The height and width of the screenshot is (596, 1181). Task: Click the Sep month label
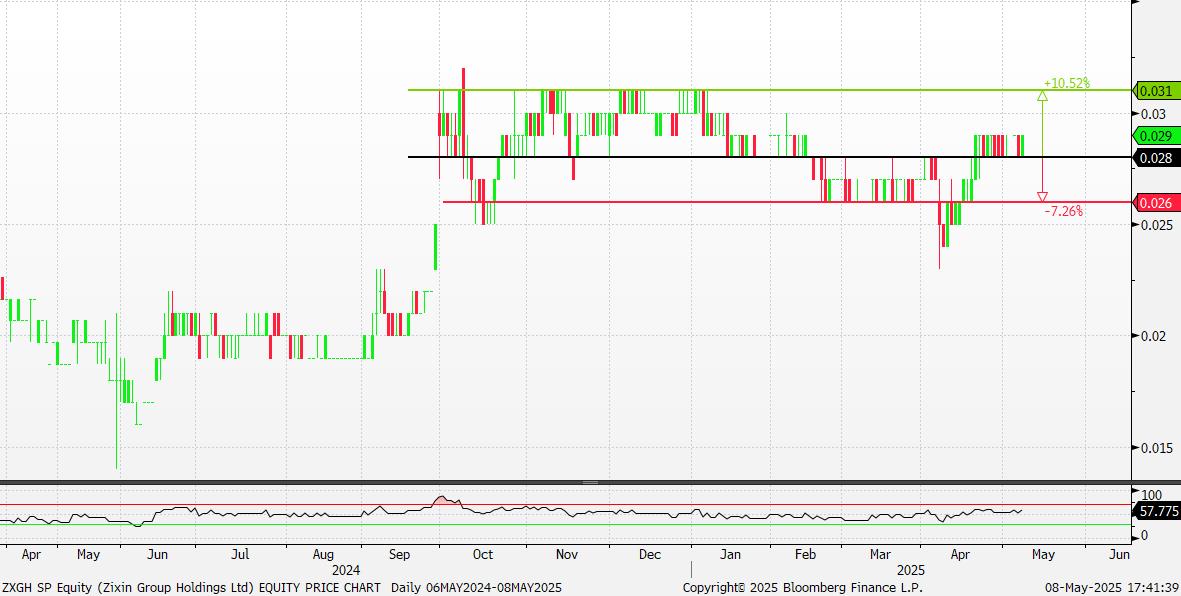(x=399, y=555)
